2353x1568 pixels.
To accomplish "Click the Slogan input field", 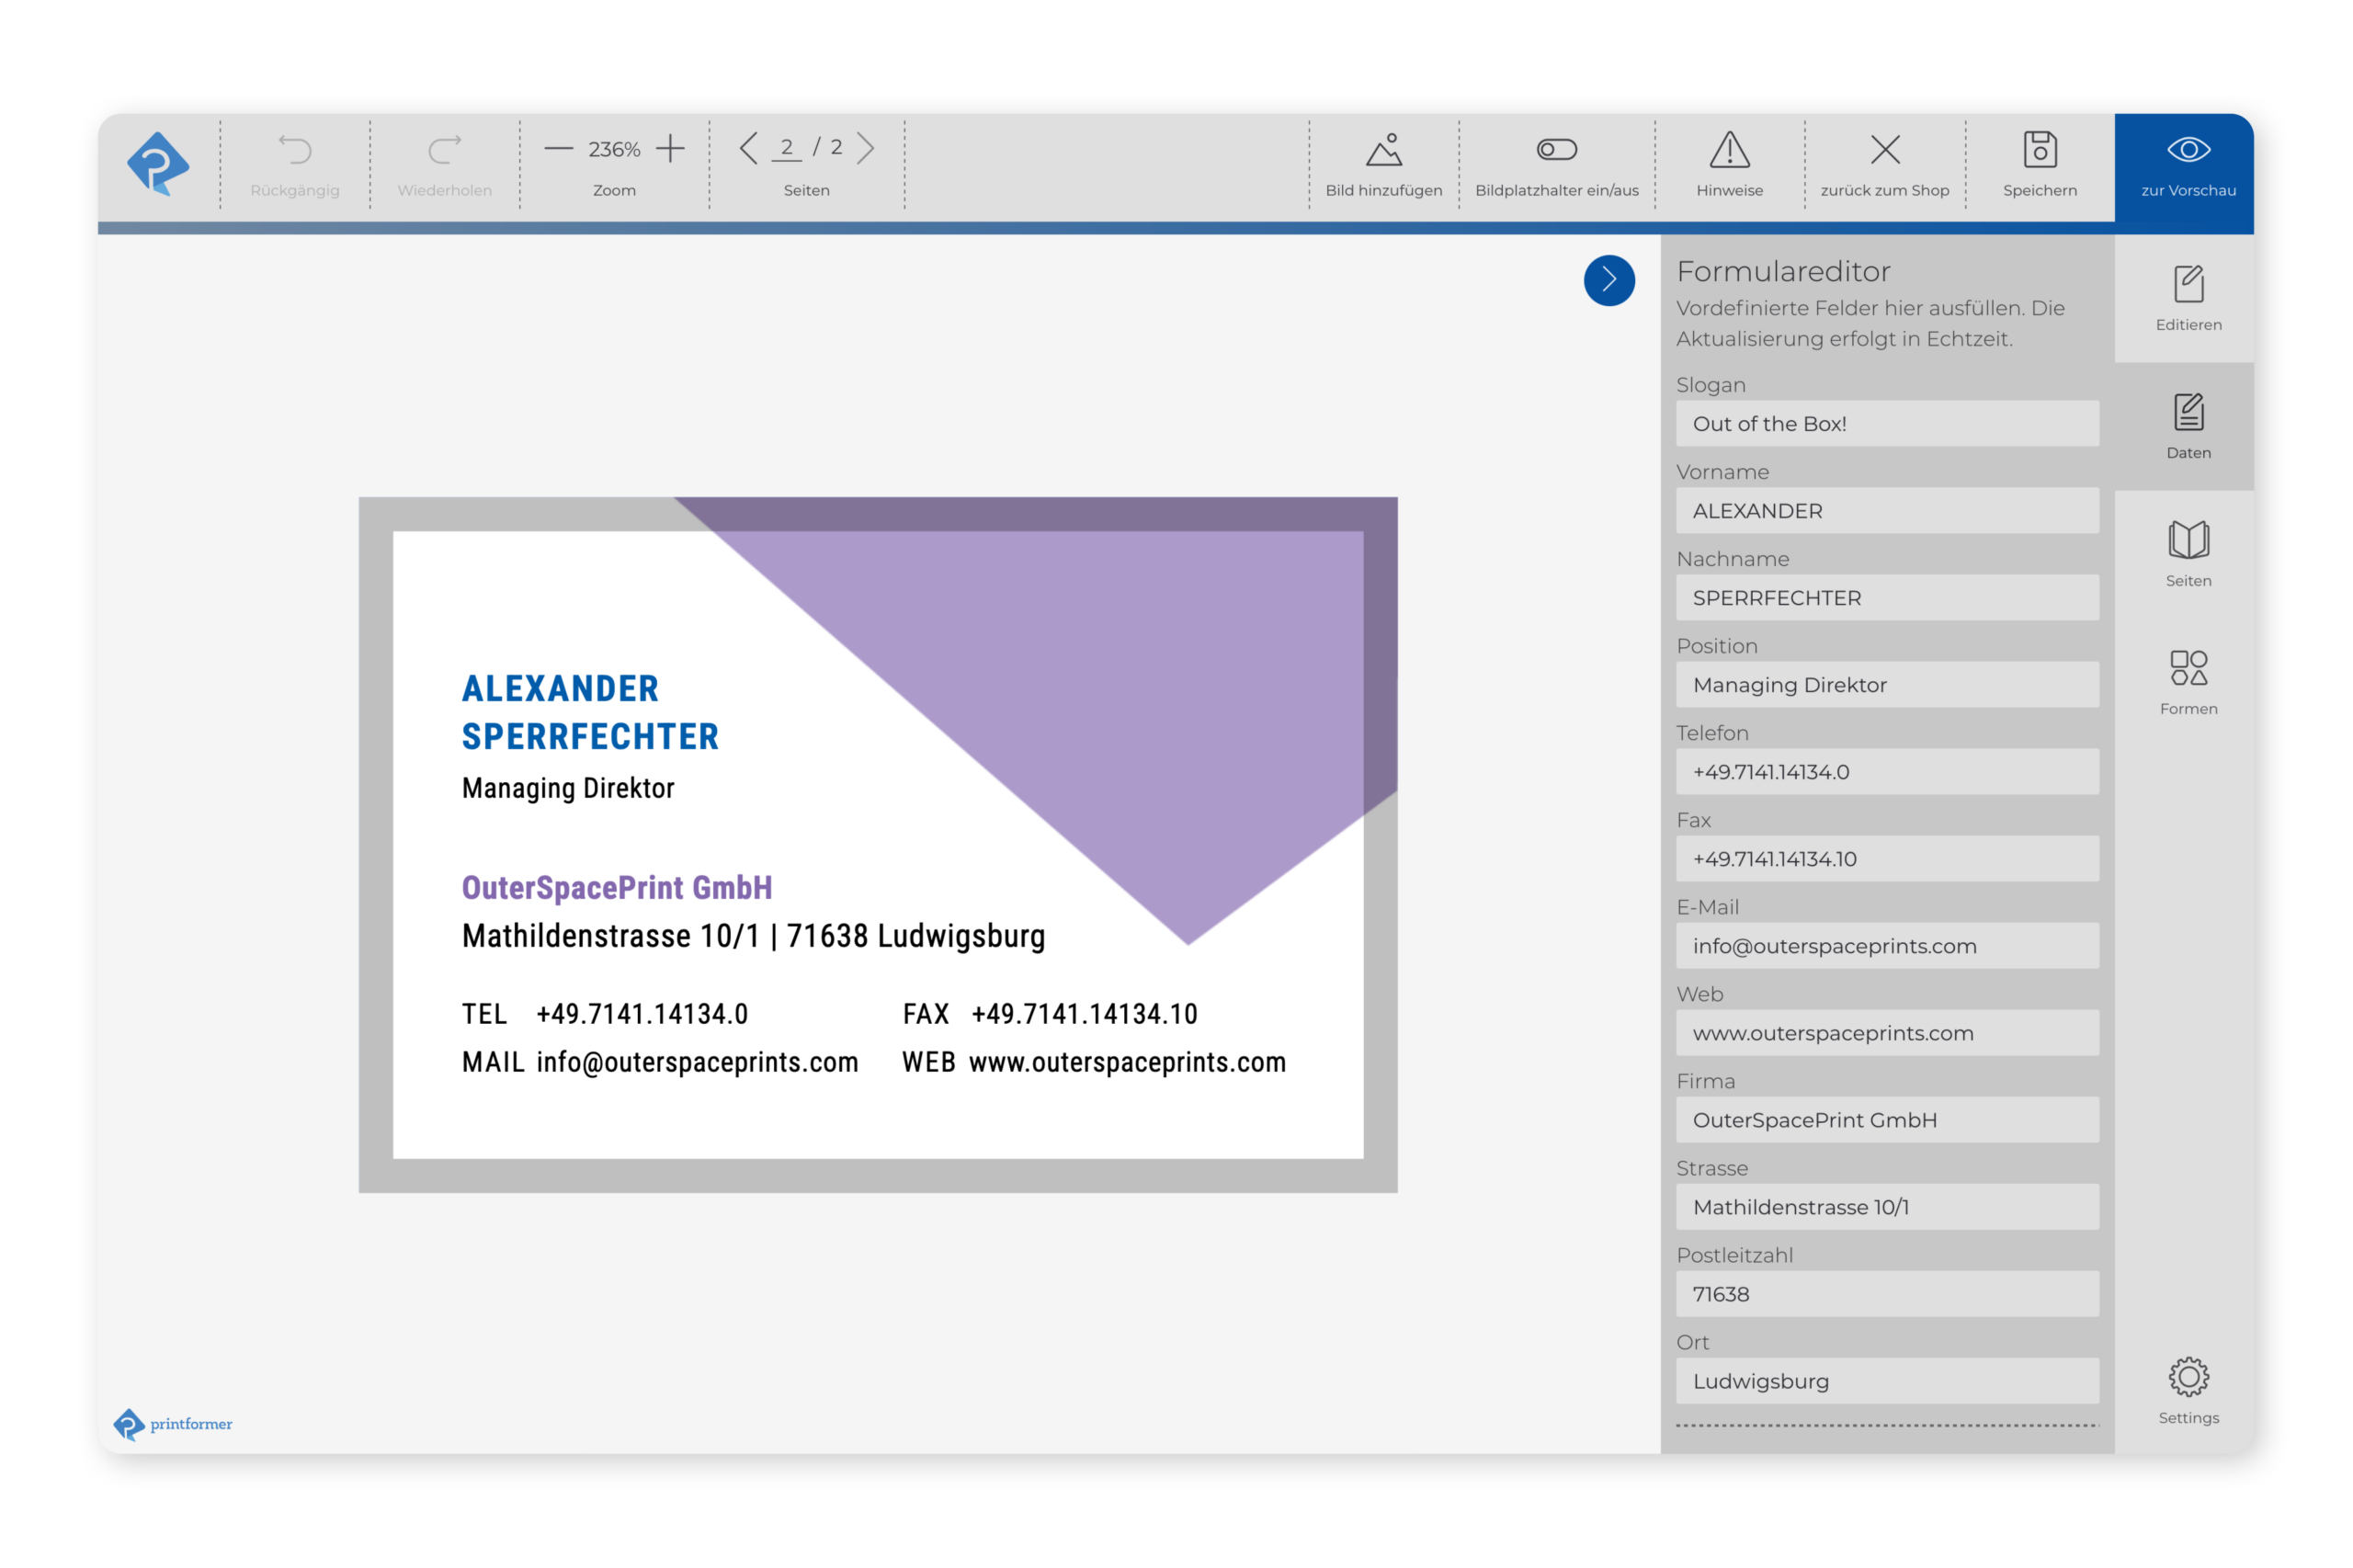I will [1886, 424].
